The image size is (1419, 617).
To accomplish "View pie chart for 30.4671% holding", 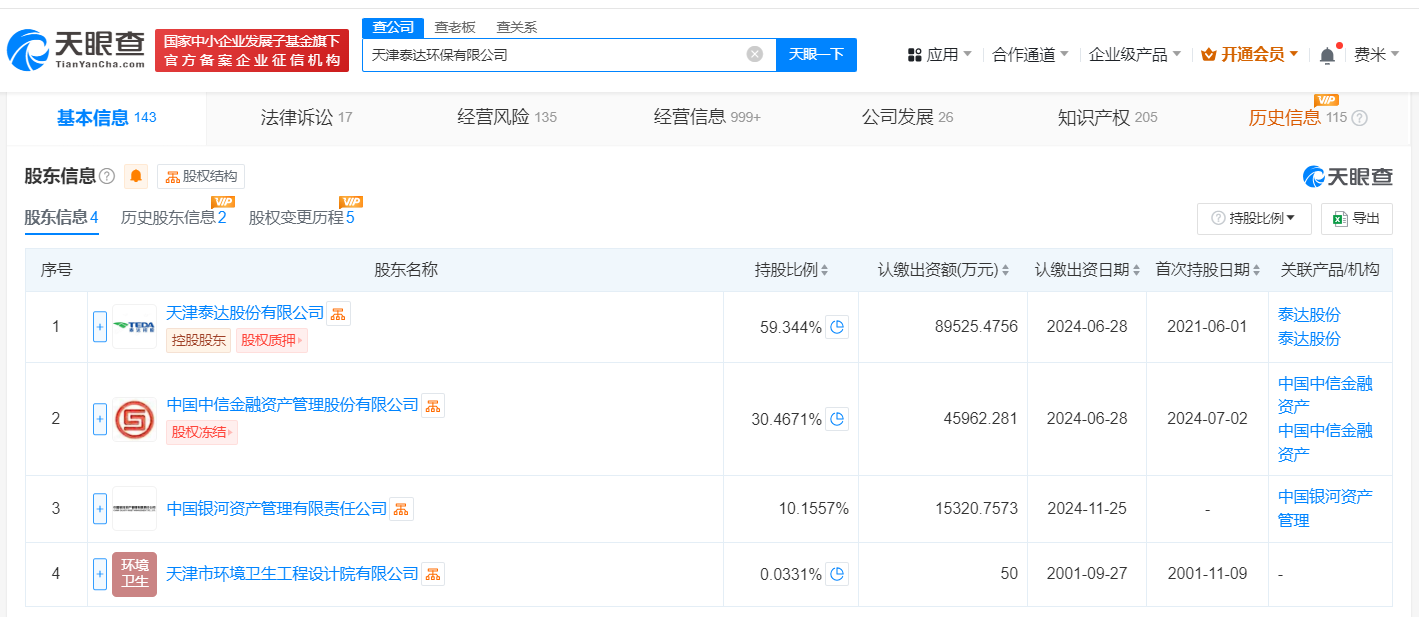I will [837, 419].
